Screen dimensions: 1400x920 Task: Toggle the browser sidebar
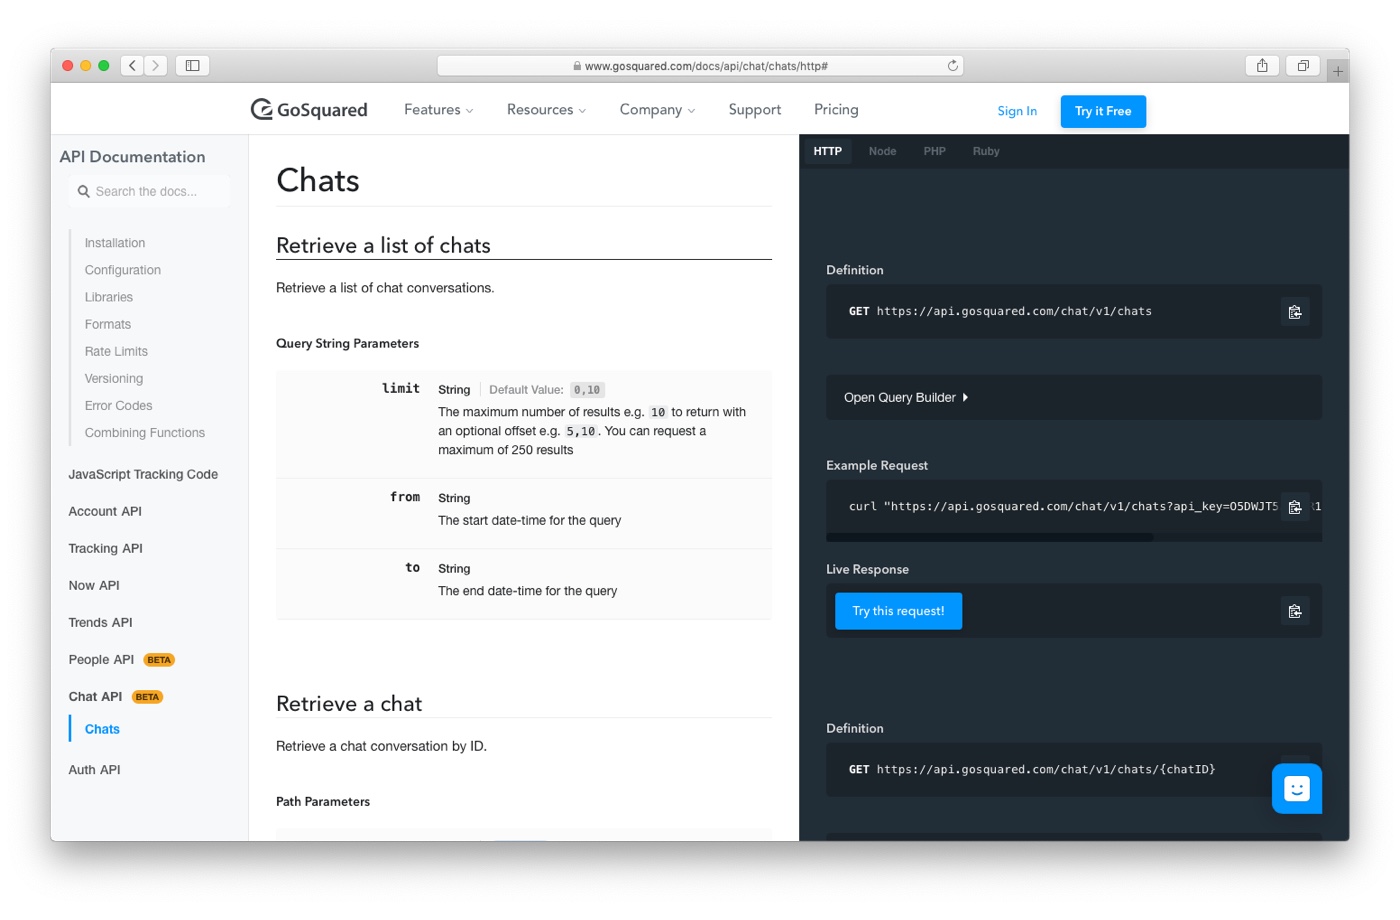click(192, 66)
